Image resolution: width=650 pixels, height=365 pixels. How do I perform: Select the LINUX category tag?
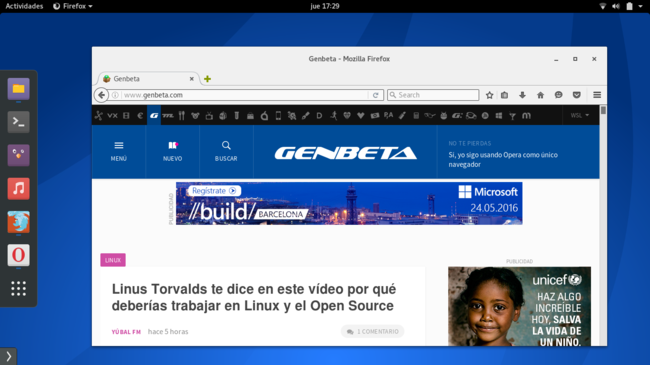point(113,260)
